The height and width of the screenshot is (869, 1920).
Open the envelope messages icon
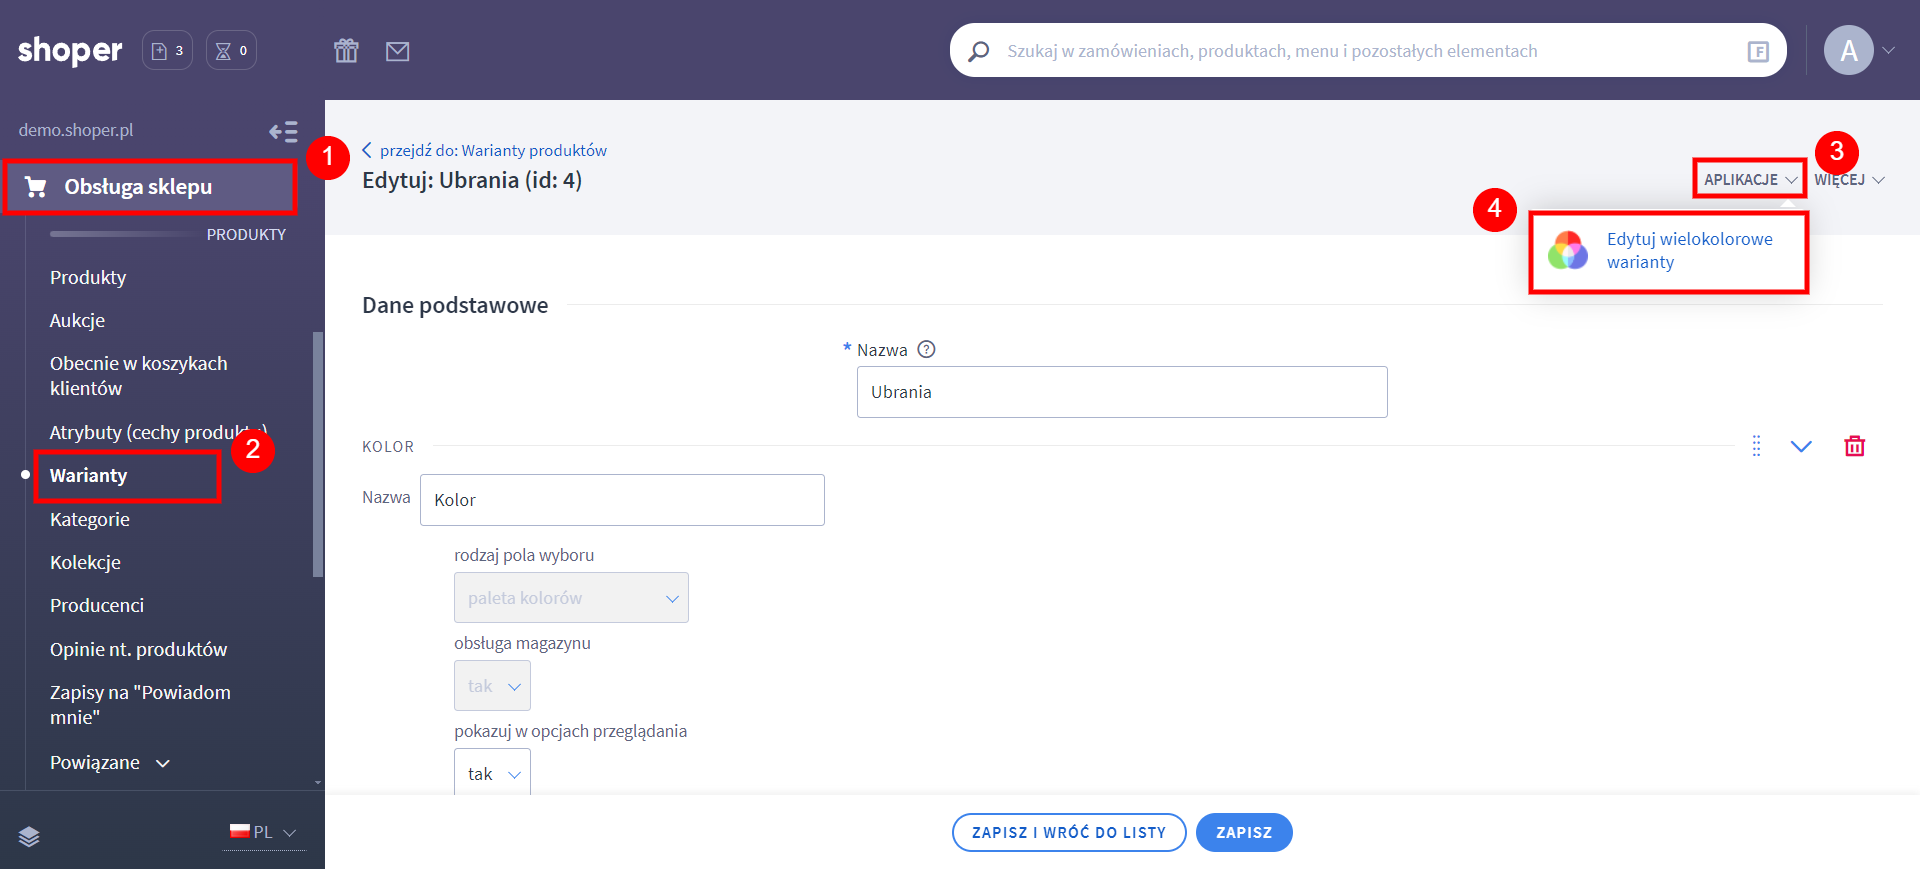[x=397, y=51]
